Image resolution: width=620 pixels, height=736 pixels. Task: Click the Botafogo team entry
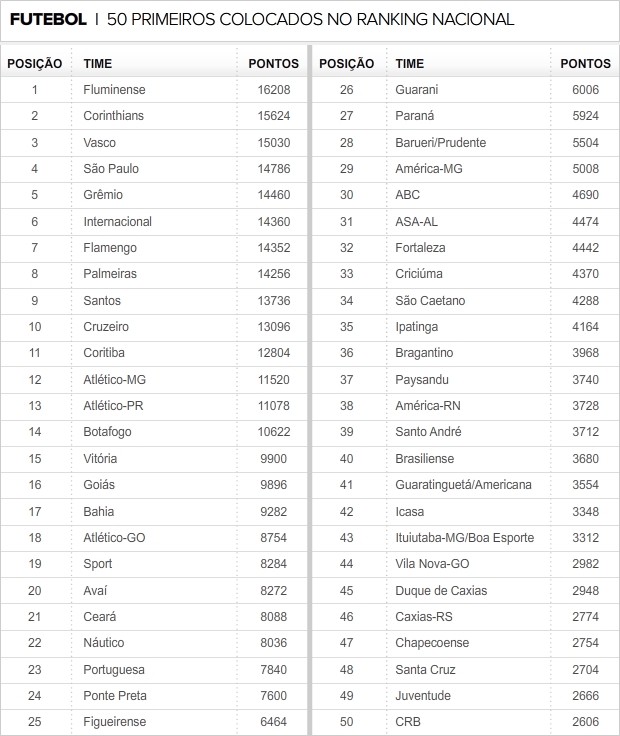pyautogui.click(x=108, y=432)
